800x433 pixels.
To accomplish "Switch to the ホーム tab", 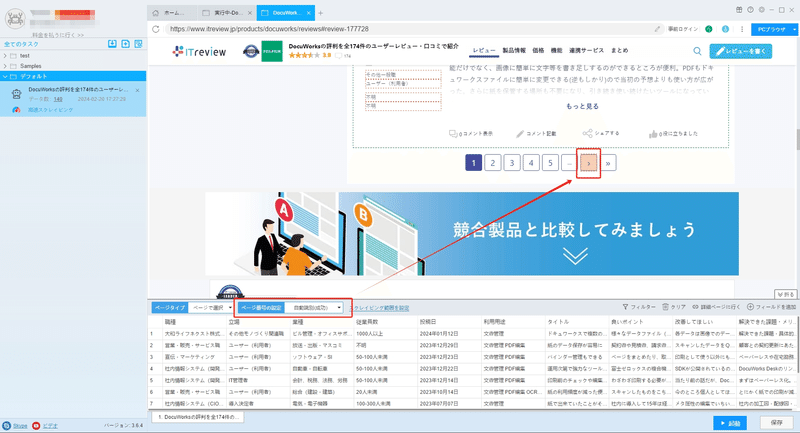I will [172, 13].
